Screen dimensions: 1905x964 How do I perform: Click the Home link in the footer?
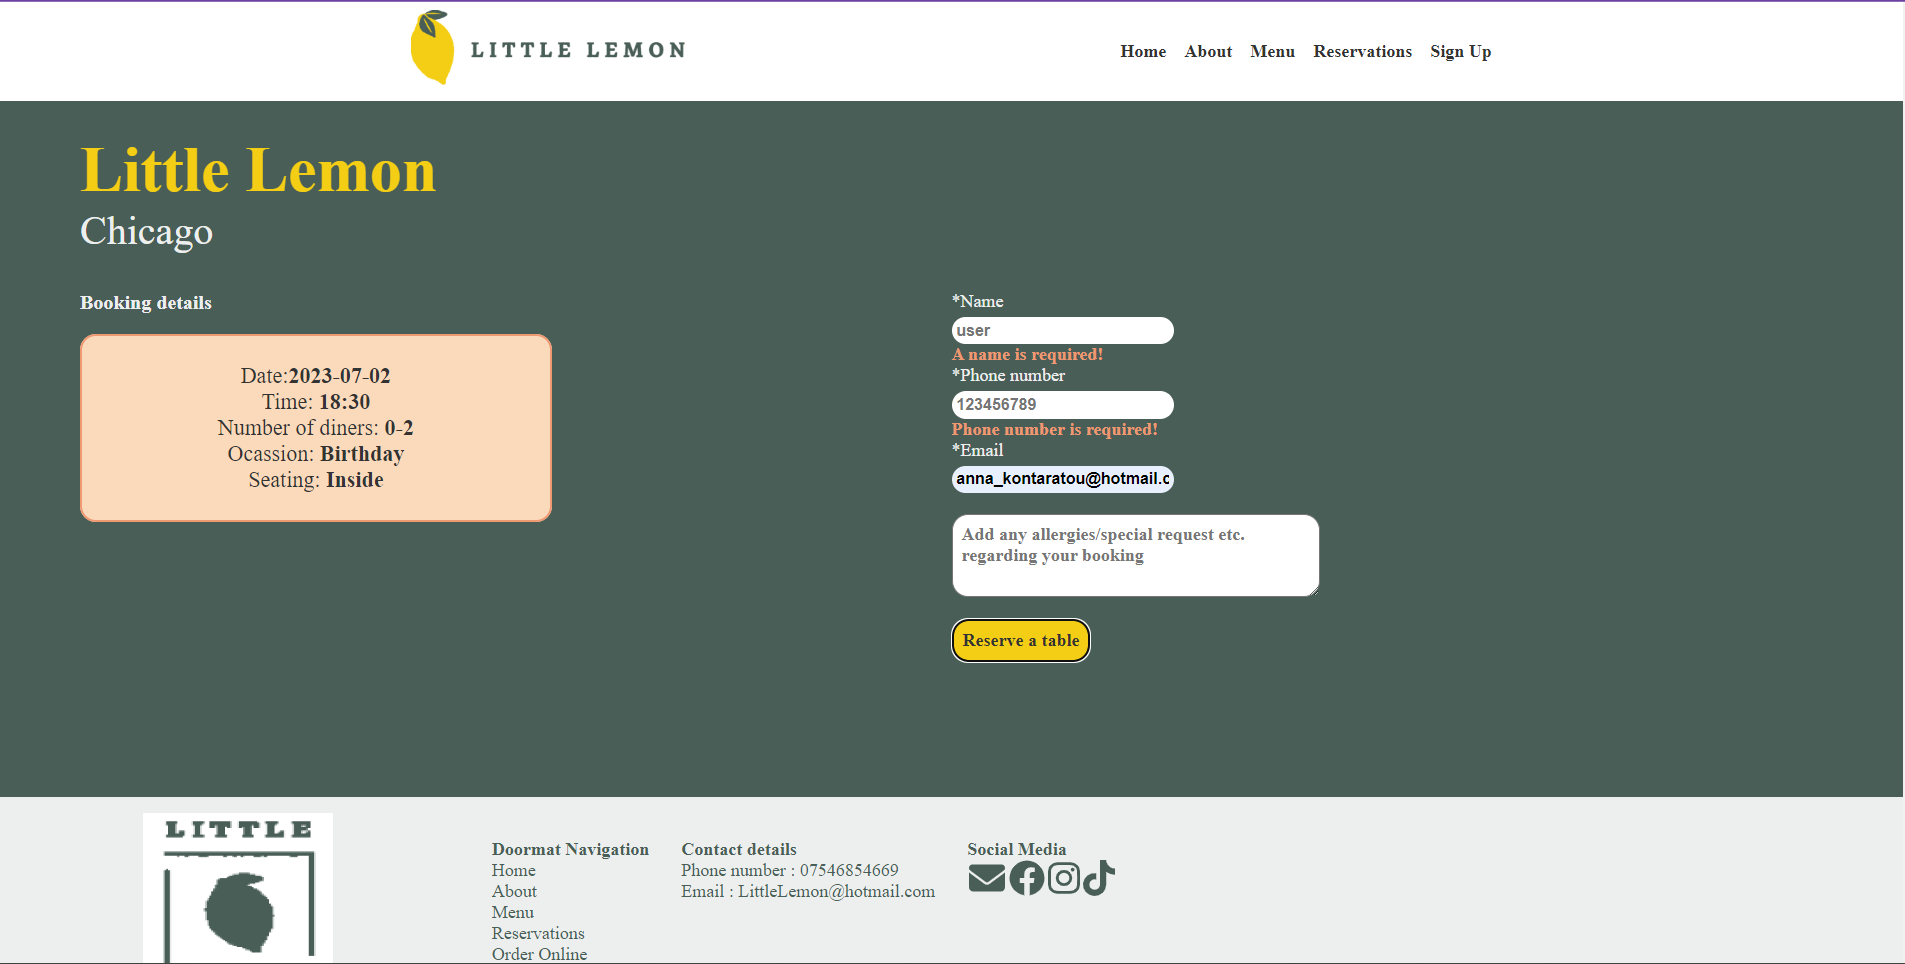(513, 870)
